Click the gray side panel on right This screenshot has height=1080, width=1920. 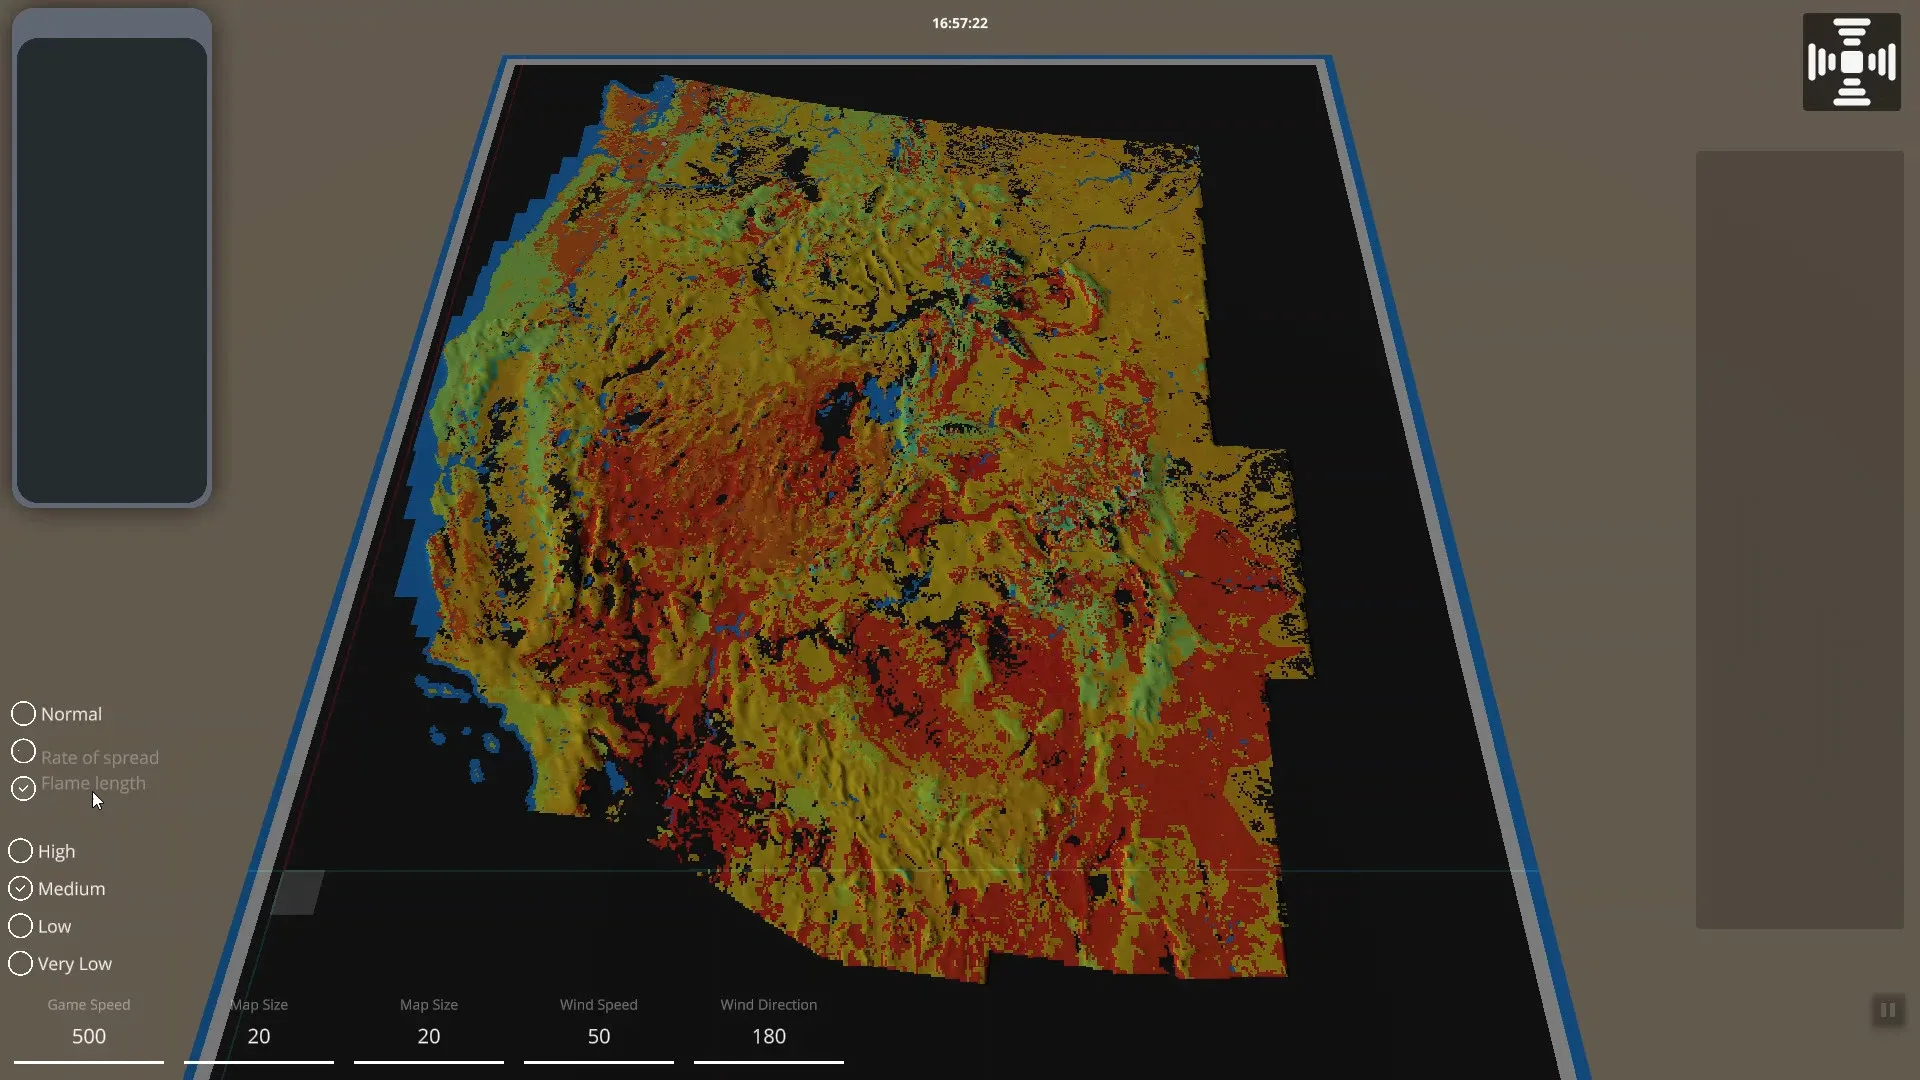(x=1799, y=540)
